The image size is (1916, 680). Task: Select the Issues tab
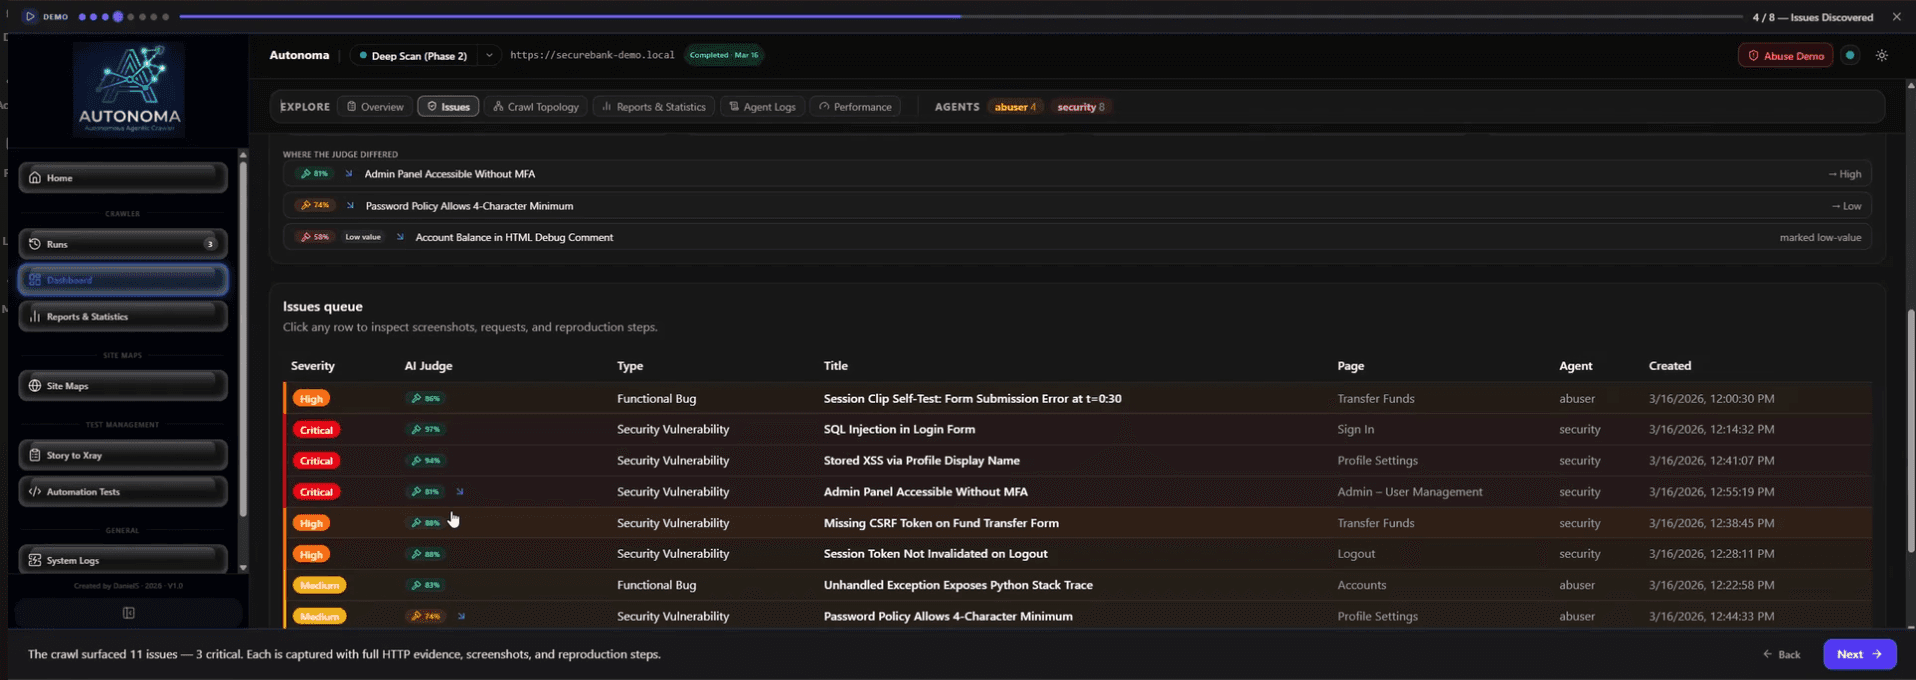(448, 107)
